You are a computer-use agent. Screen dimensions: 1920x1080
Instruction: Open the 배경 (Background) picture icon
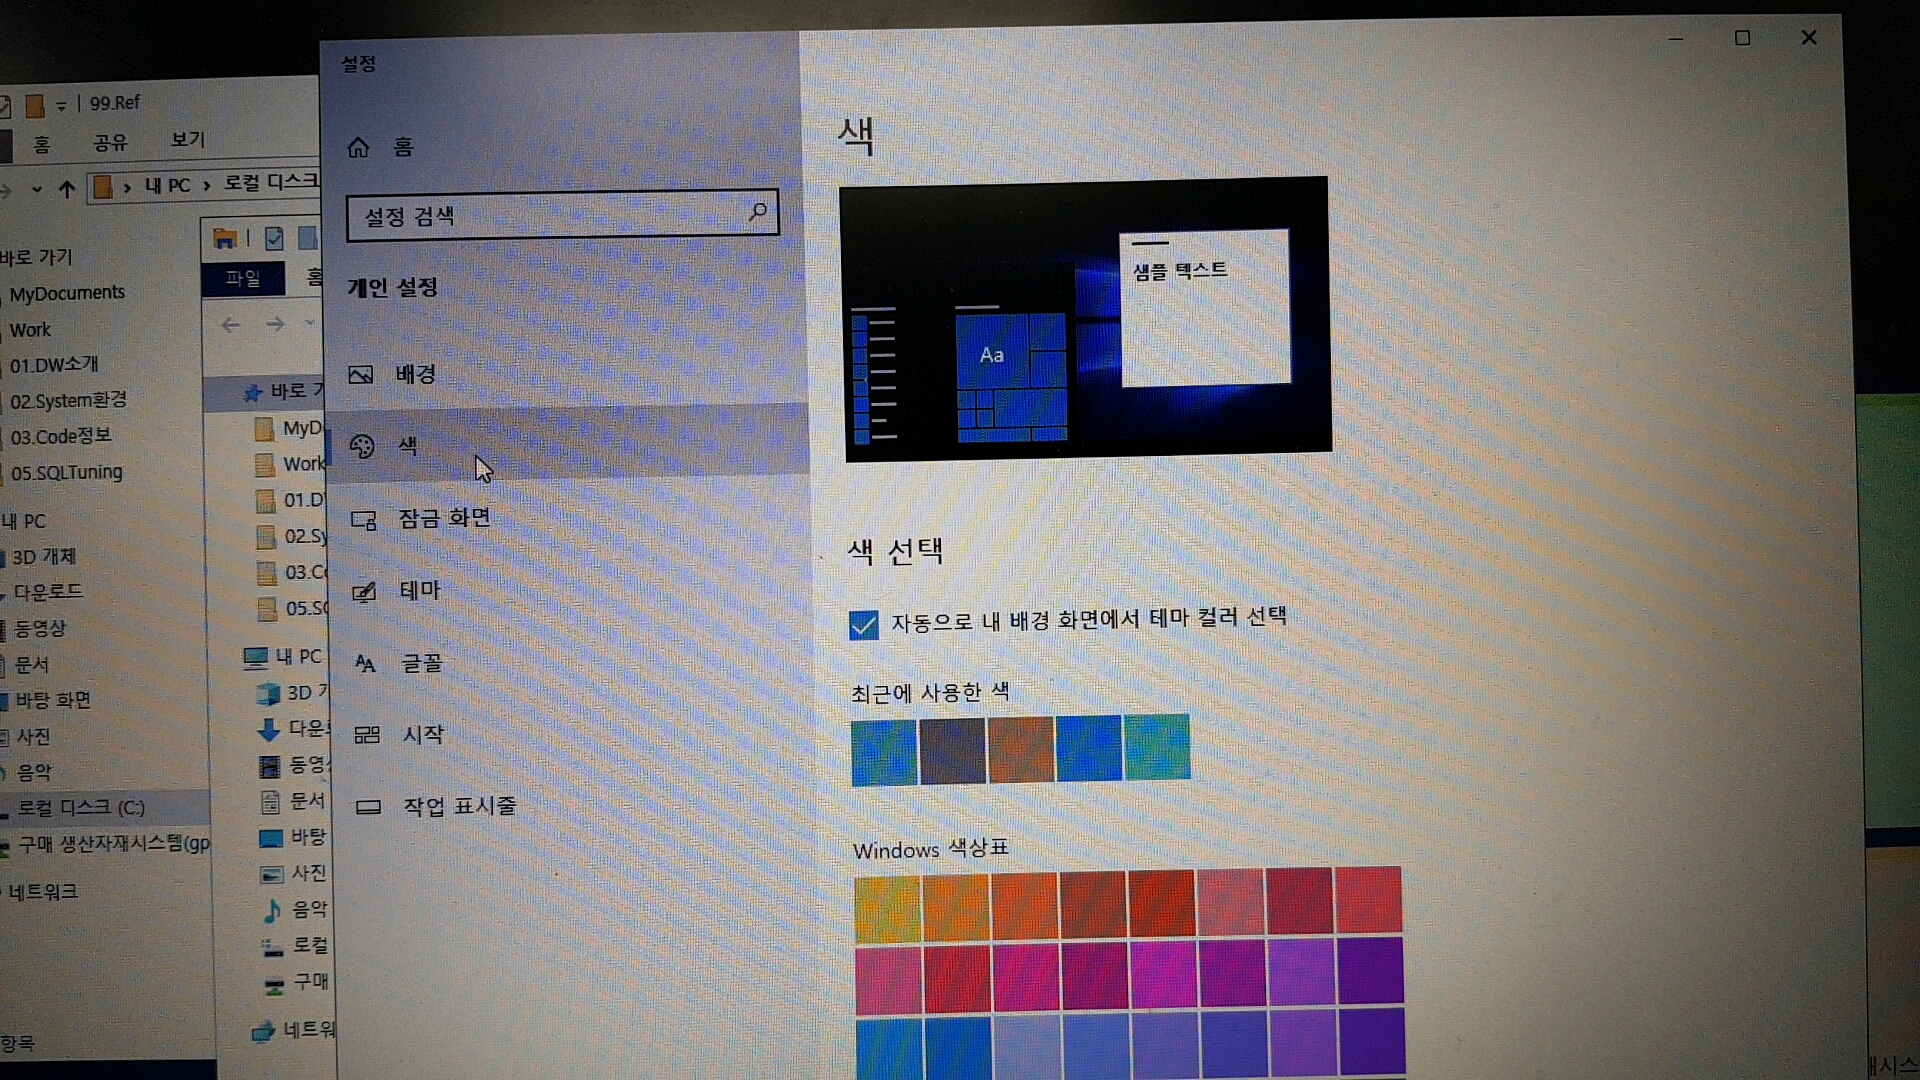(x=360, y=375)
